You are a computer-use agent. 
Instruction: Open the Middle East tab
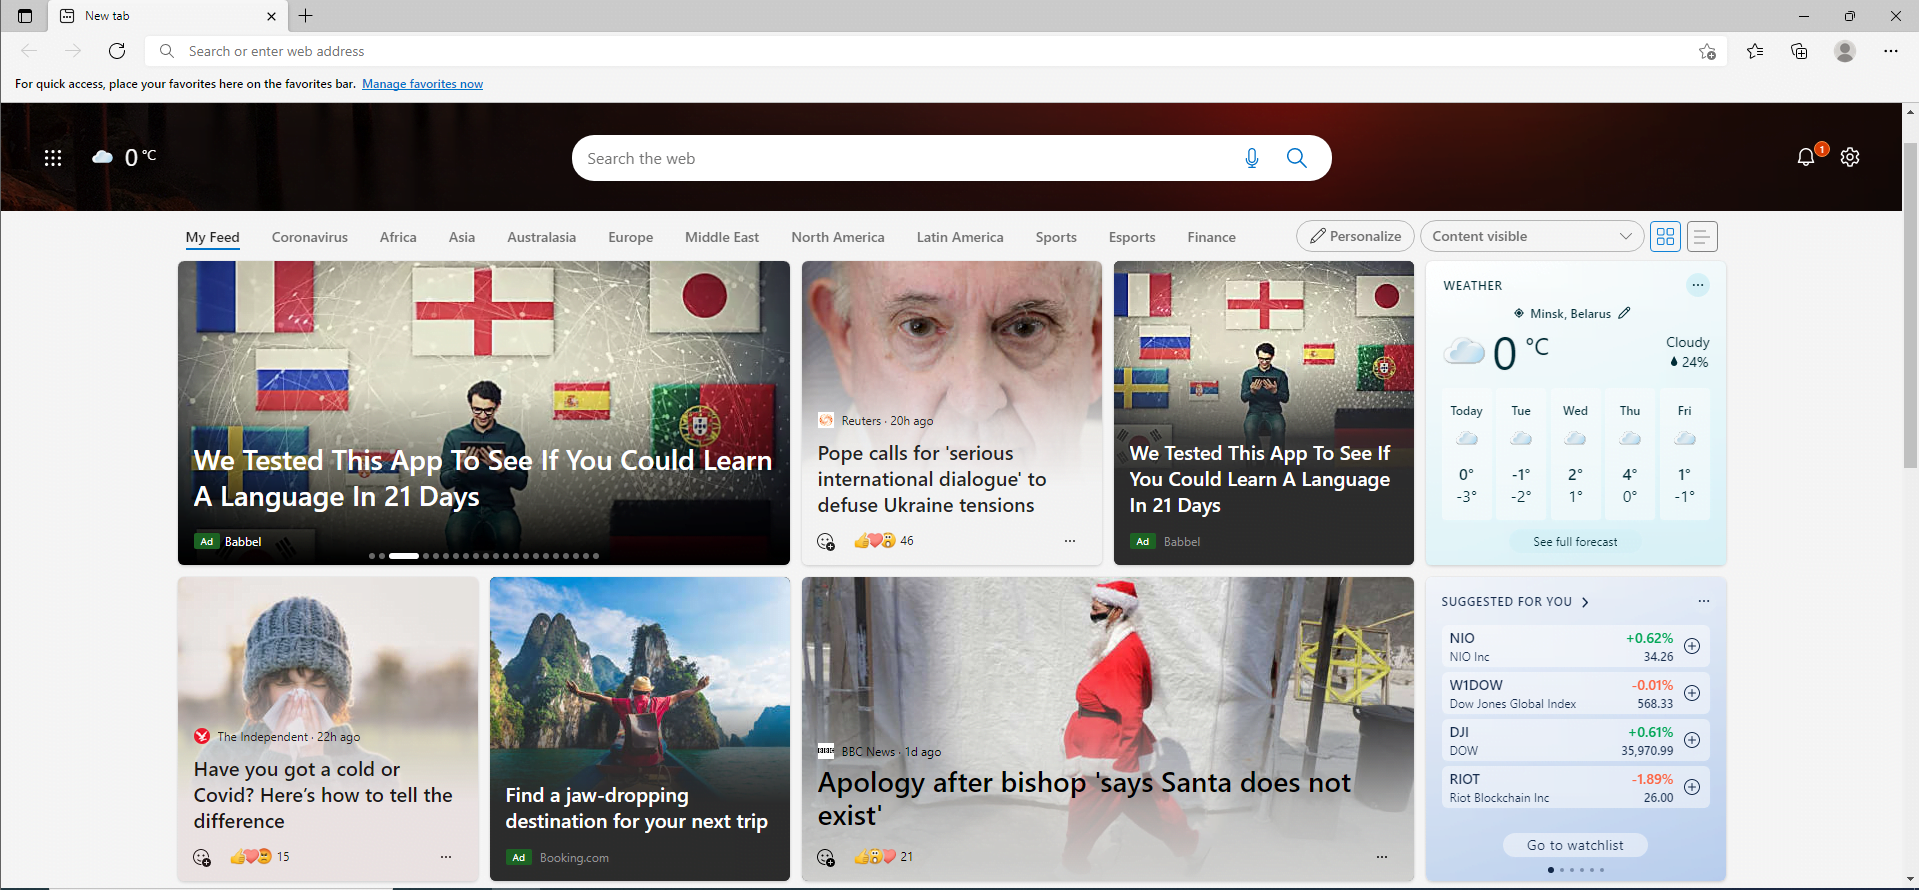click(x=722, y=237)
